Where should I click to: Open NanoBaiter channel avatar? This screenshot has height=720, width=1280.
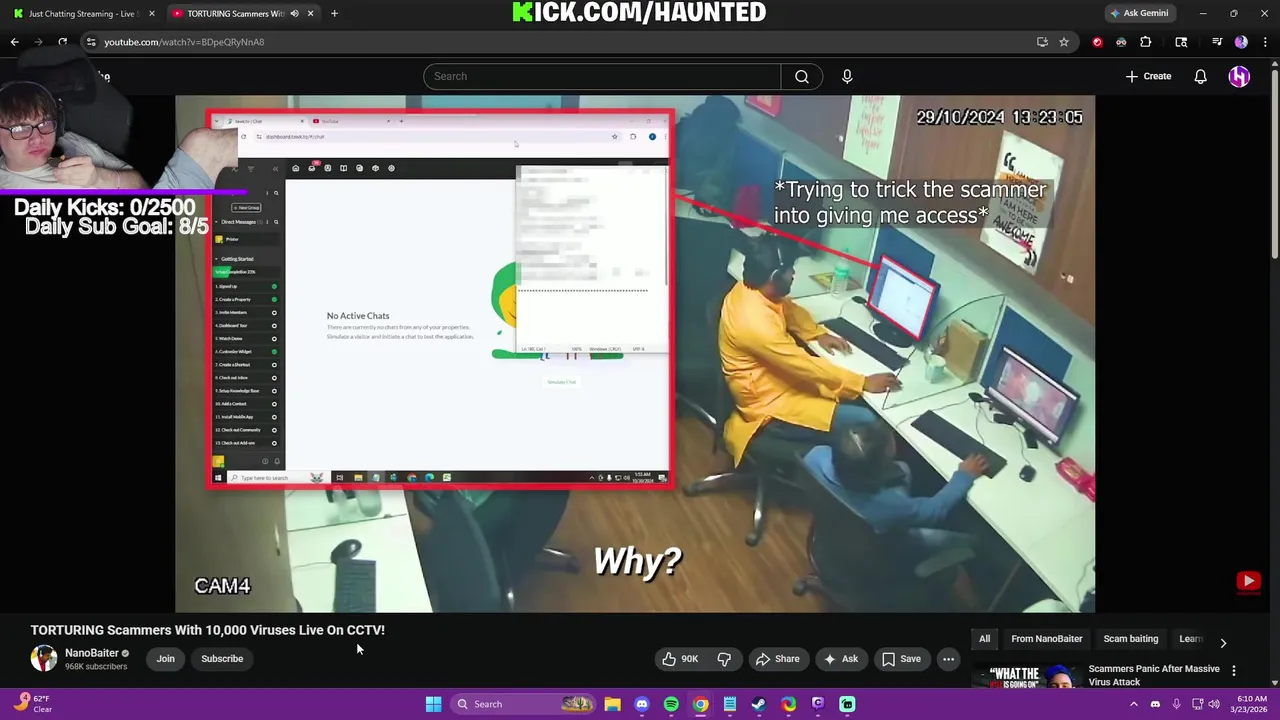click(44, 658)
